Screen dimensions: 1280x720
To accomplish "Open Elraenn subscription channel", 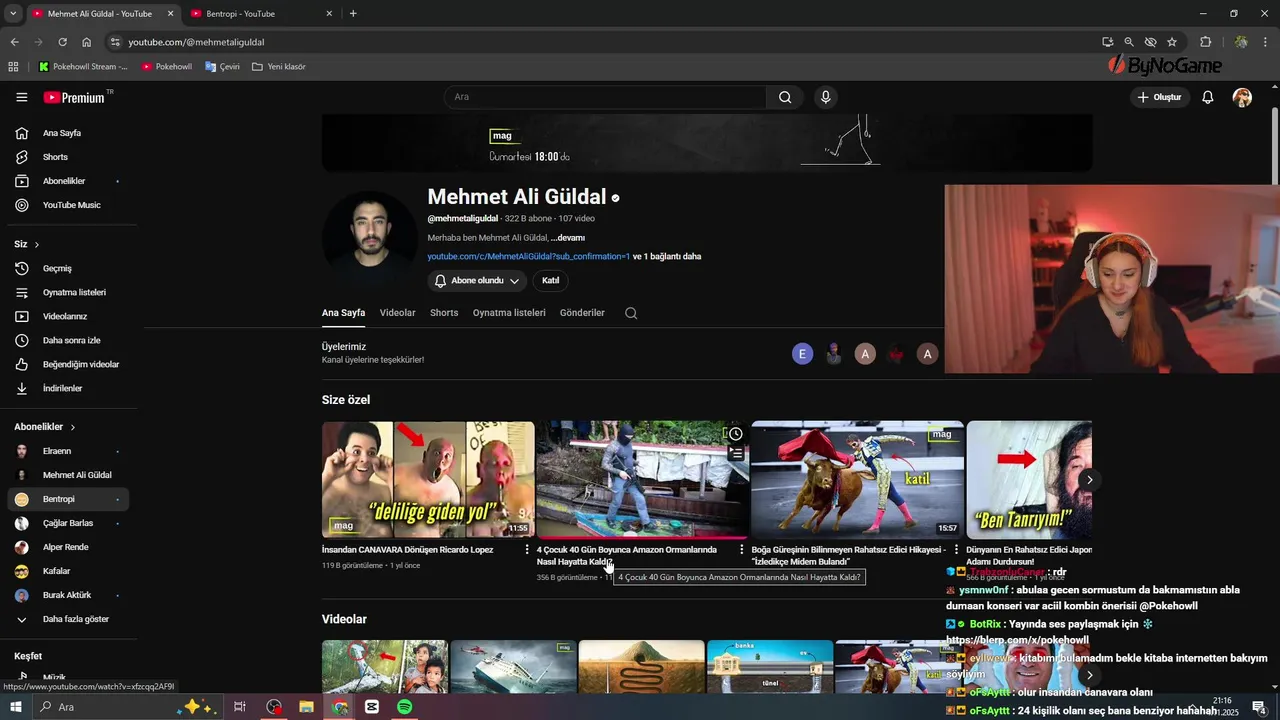I will point(68,451).
